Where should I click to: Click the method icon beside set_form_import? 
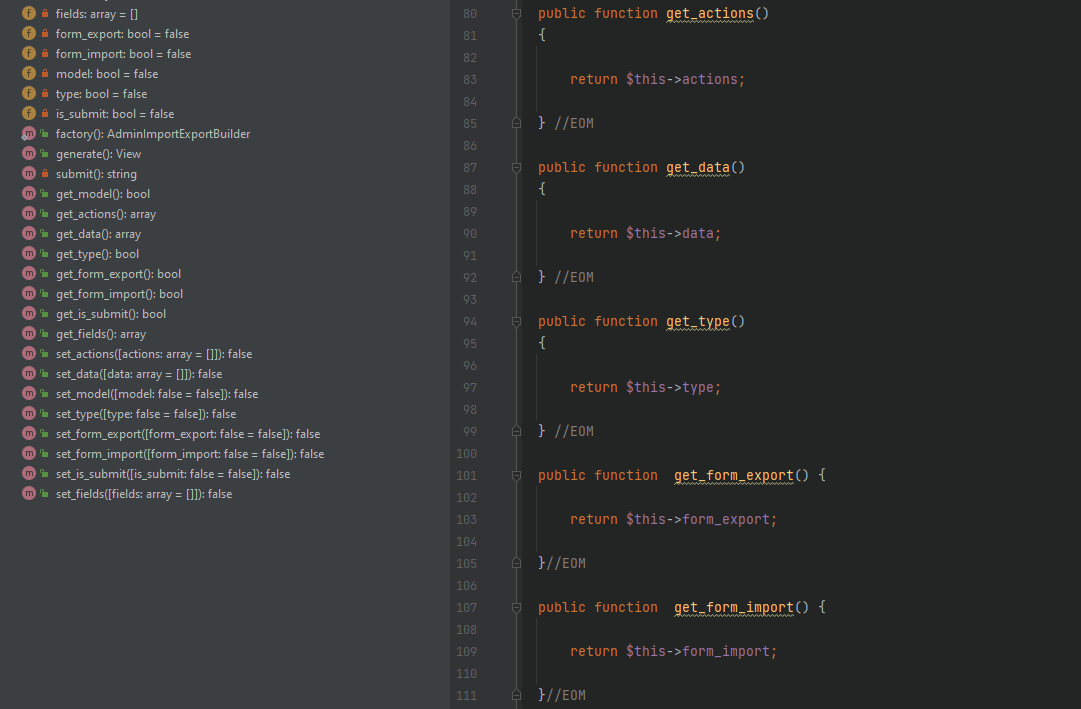point(29,454)
